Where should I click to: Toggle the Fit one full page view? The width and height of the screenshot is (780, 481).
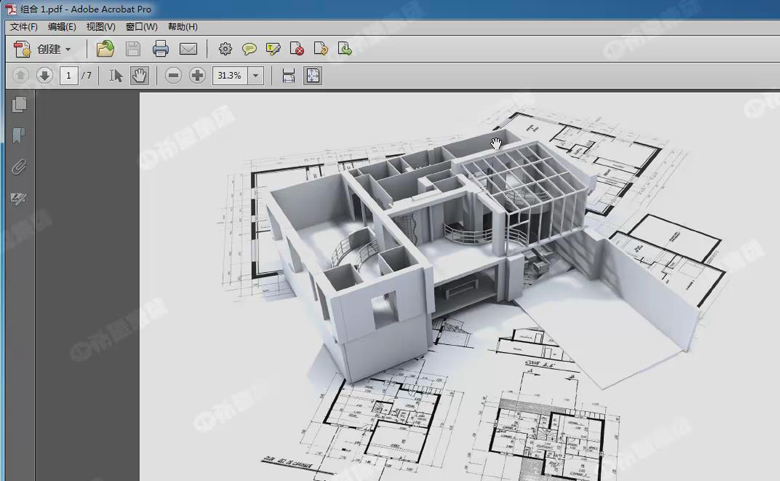coord(313,76)
